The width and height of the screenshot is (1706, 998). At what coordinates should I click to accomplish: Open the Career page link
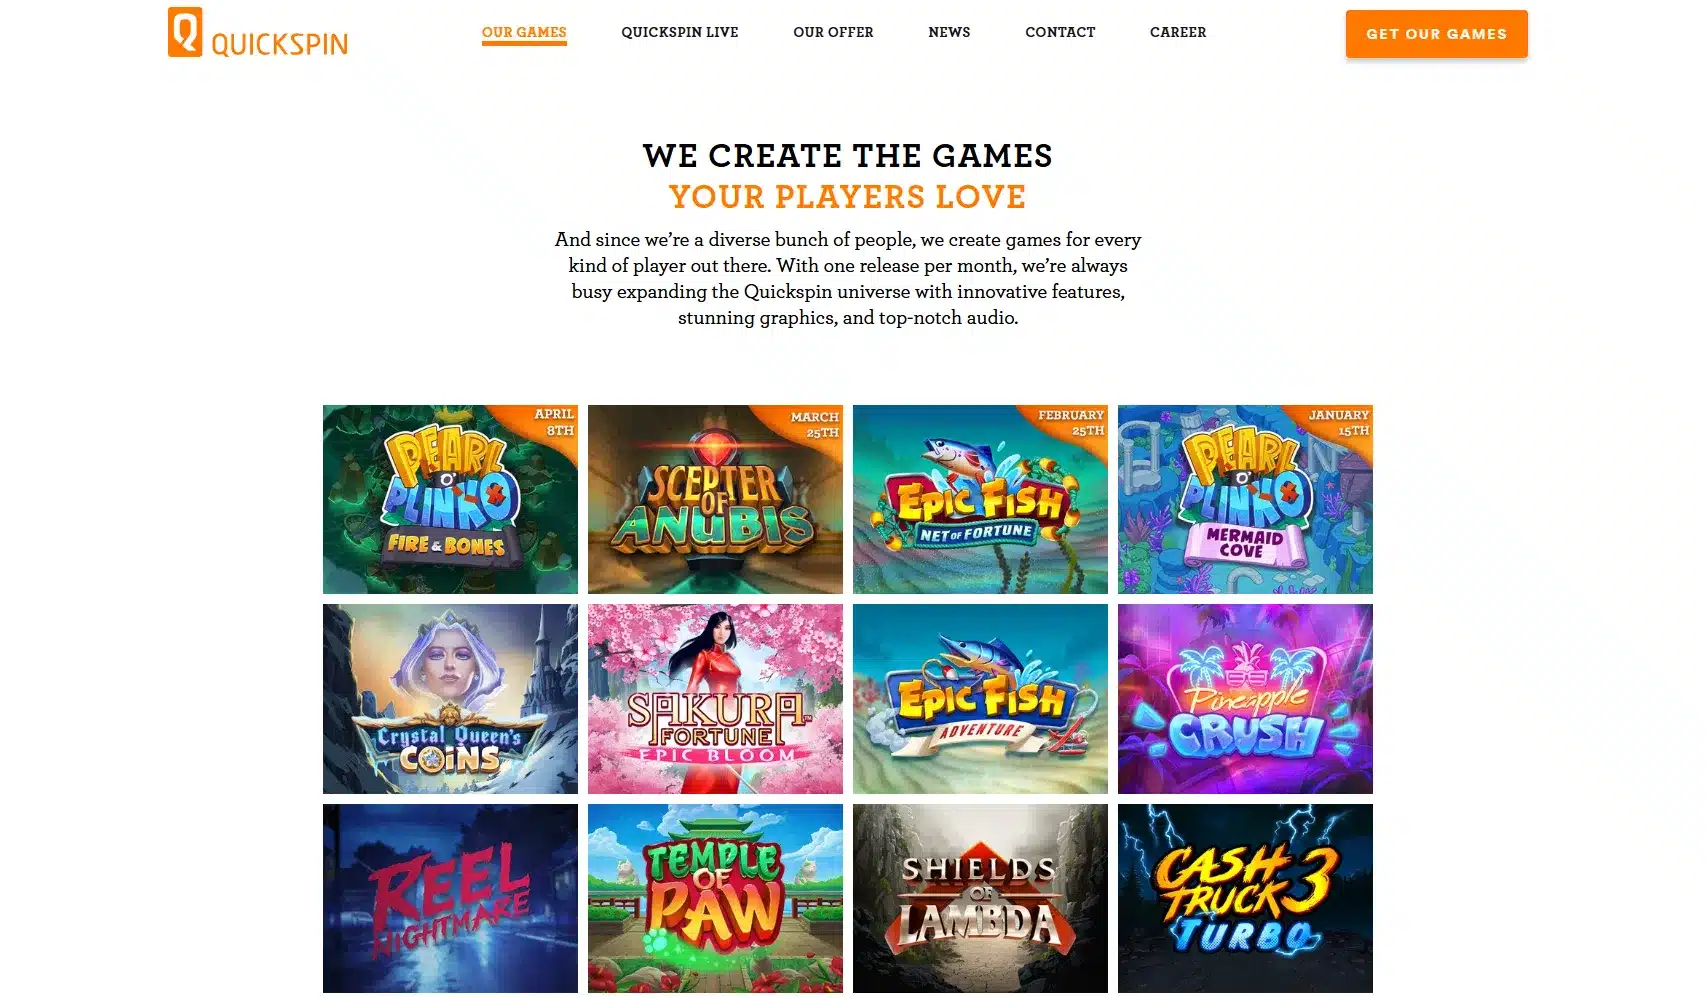click(x=1178, y=32)
